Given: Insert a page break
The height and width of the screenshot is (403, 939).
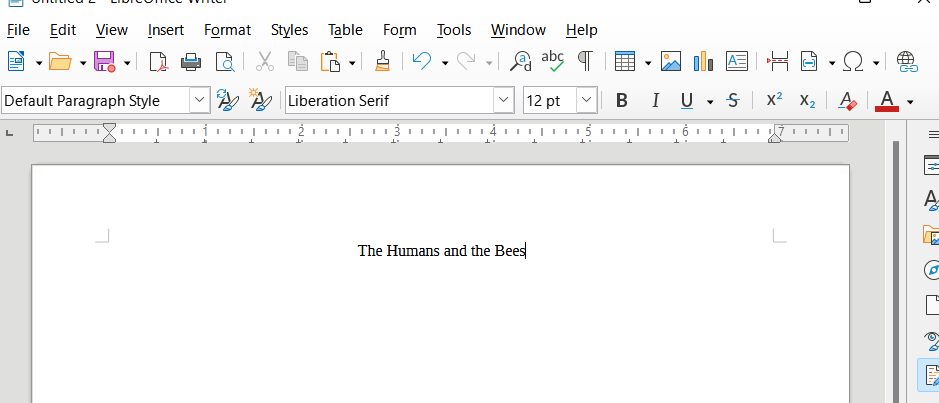Looking at the screenshot, I should click(777, 61).
